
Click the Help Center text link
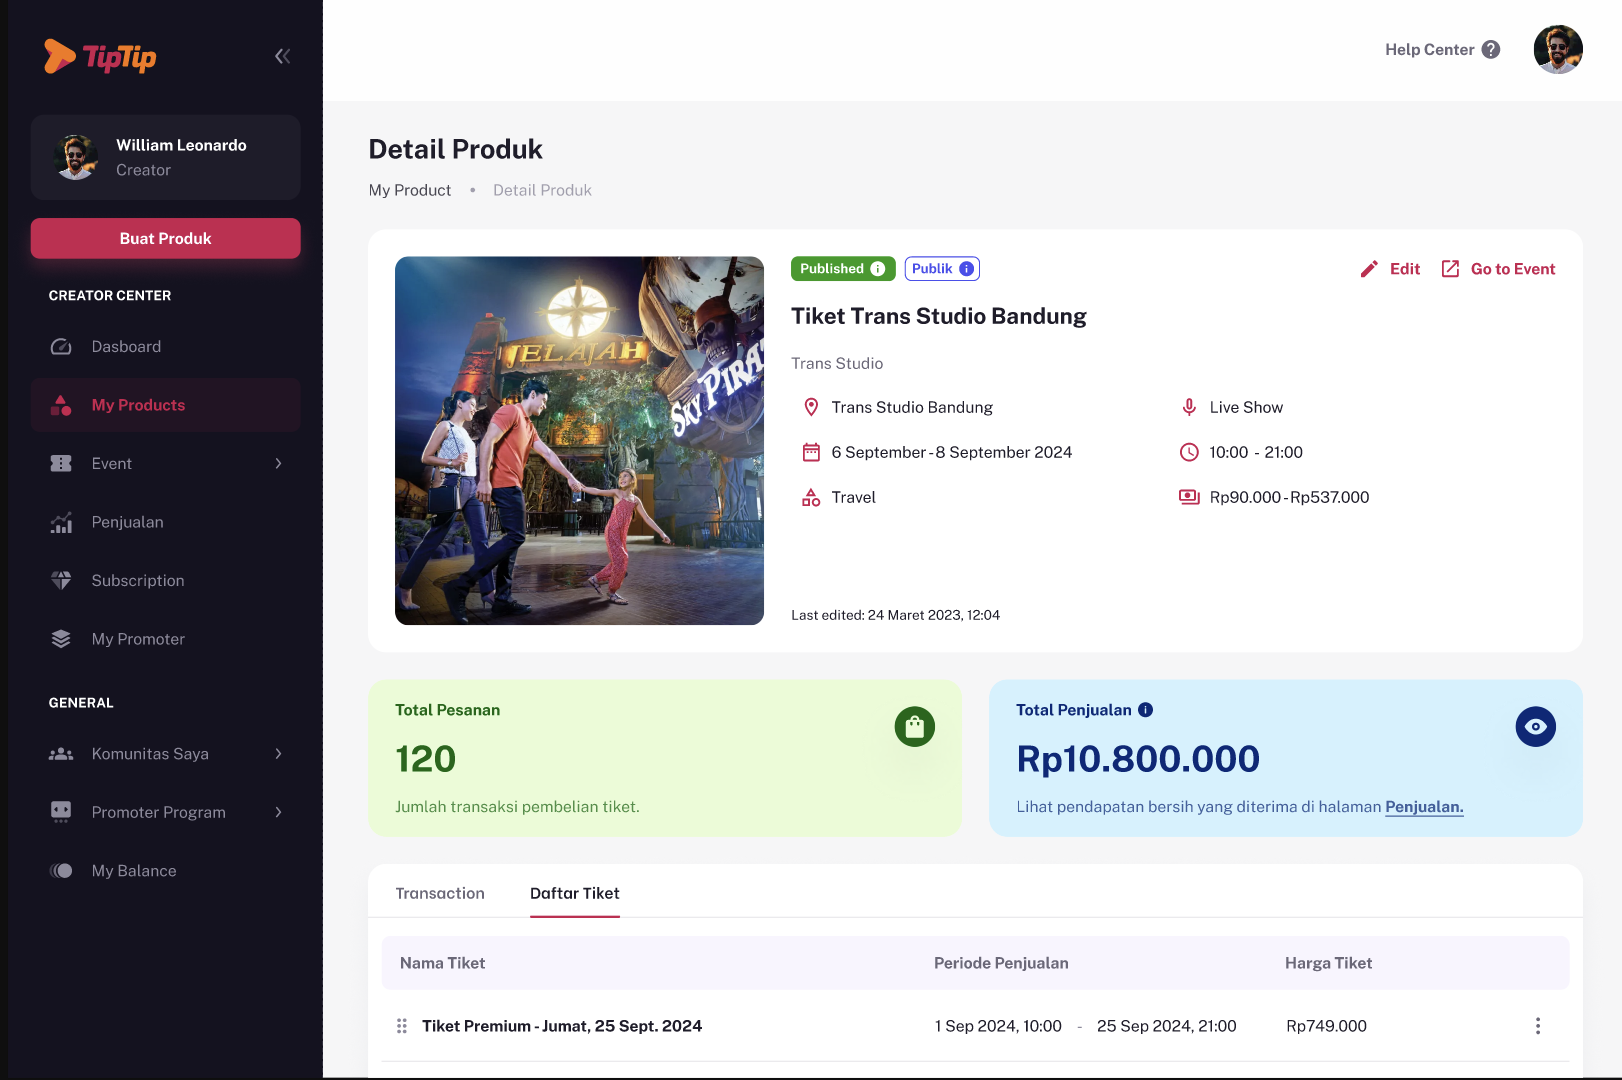tap(1429, 49)
